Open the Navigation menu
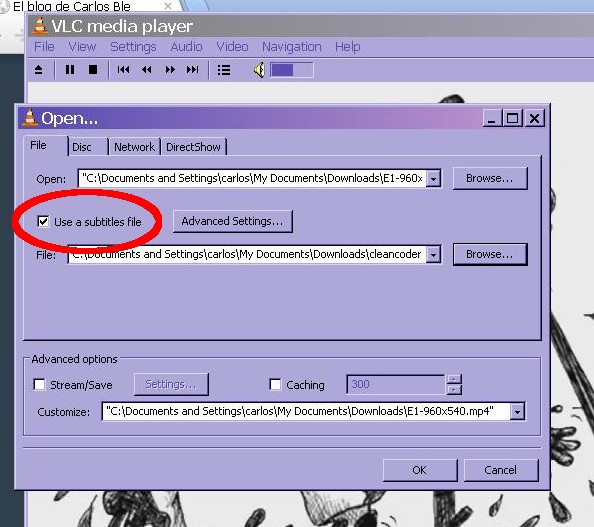This screenshot has height=527, width=594. pos(292,47)
